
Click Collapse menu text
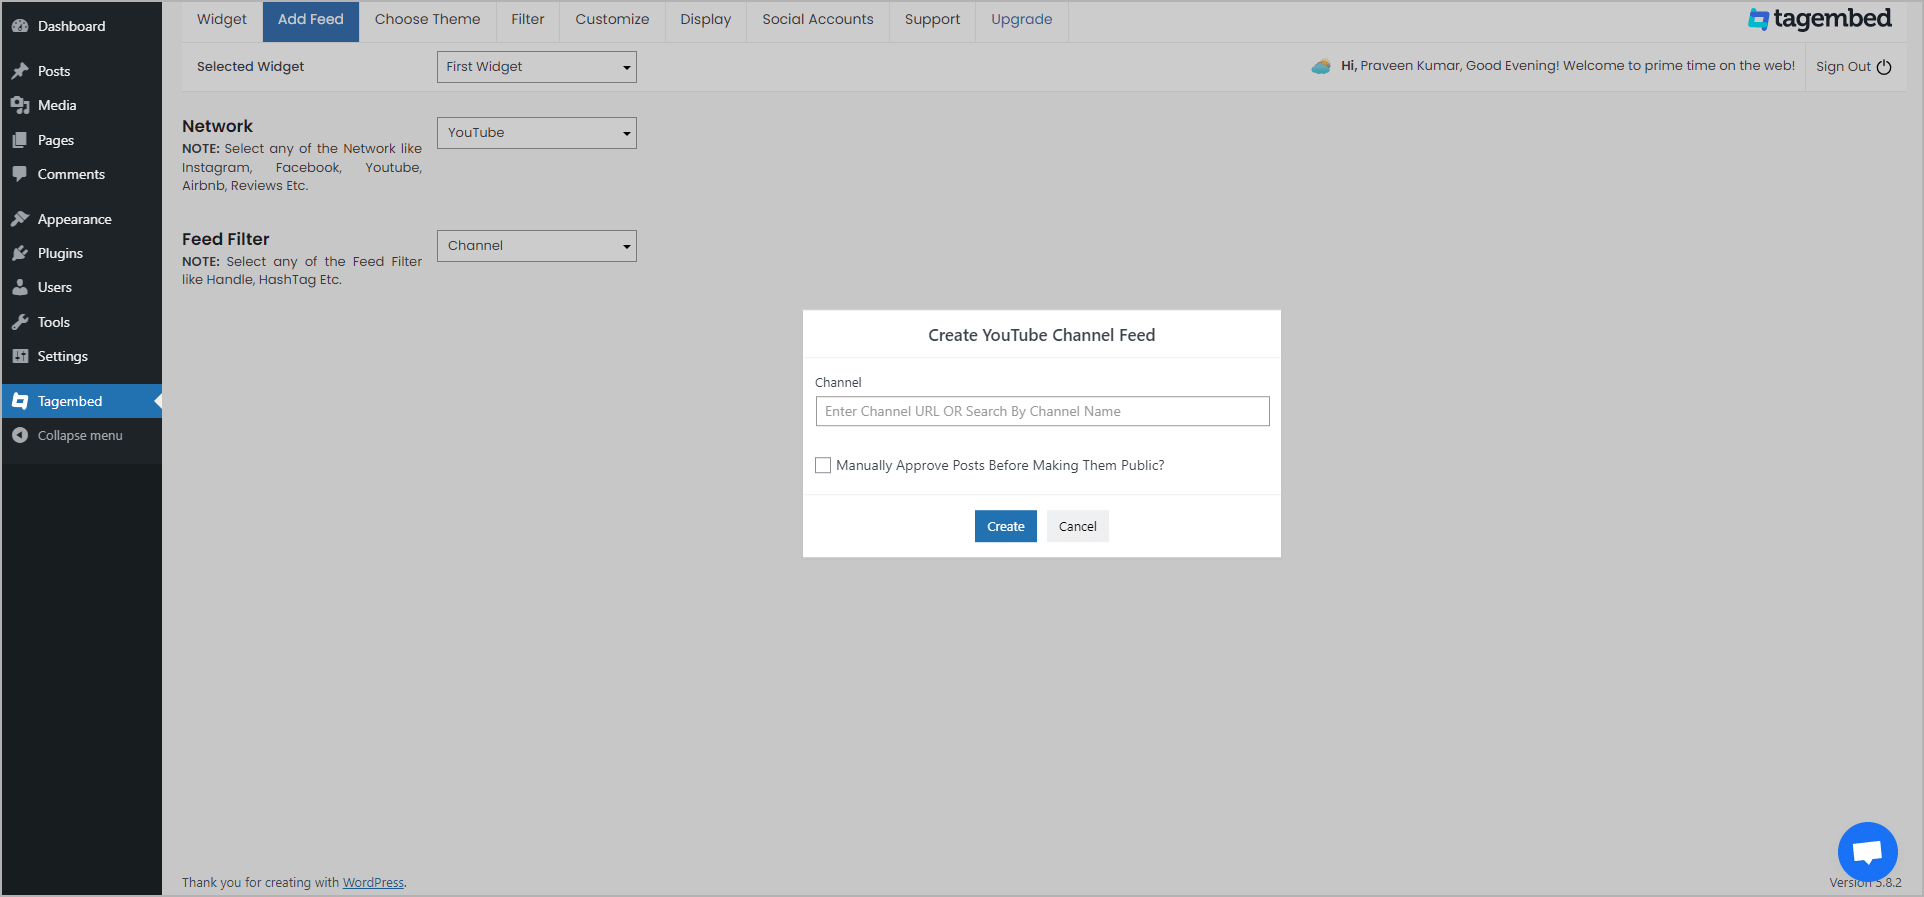[x=80, y=435]
